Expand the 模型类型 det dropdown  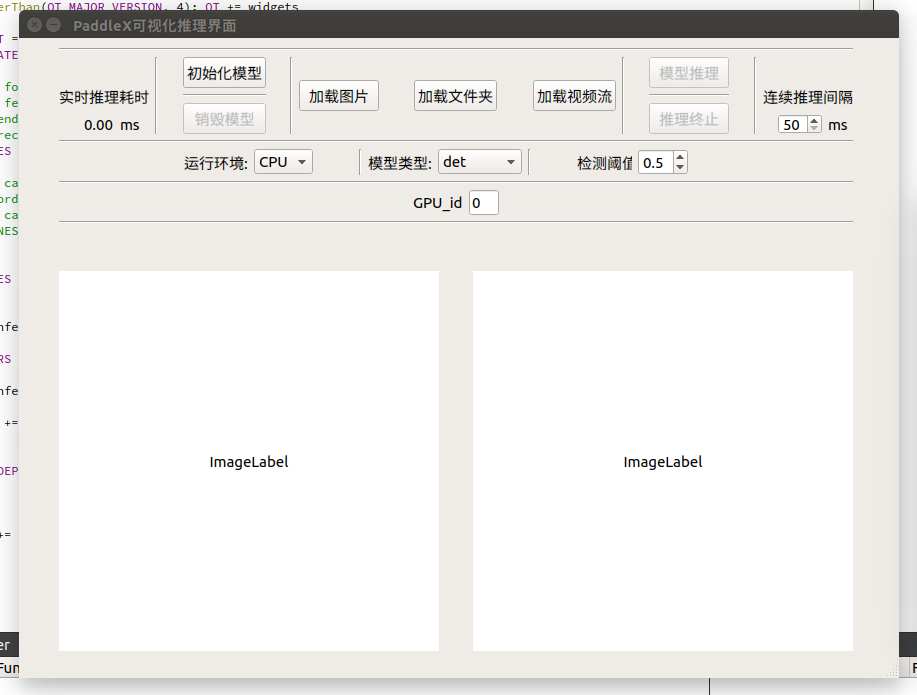pos(480,162)
